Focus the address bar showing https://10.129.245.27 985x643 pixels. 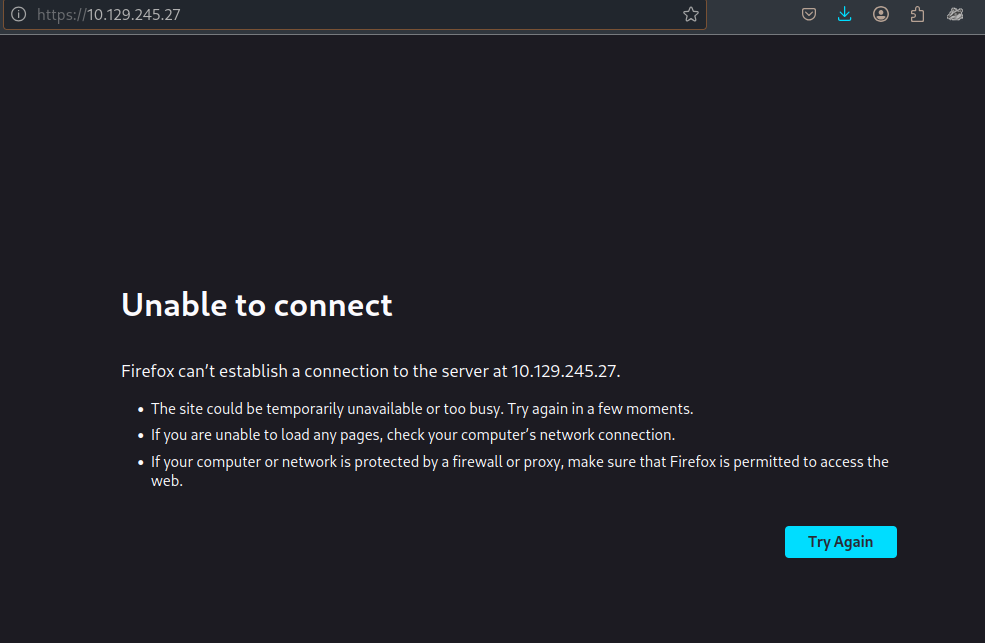pos(355,14)
